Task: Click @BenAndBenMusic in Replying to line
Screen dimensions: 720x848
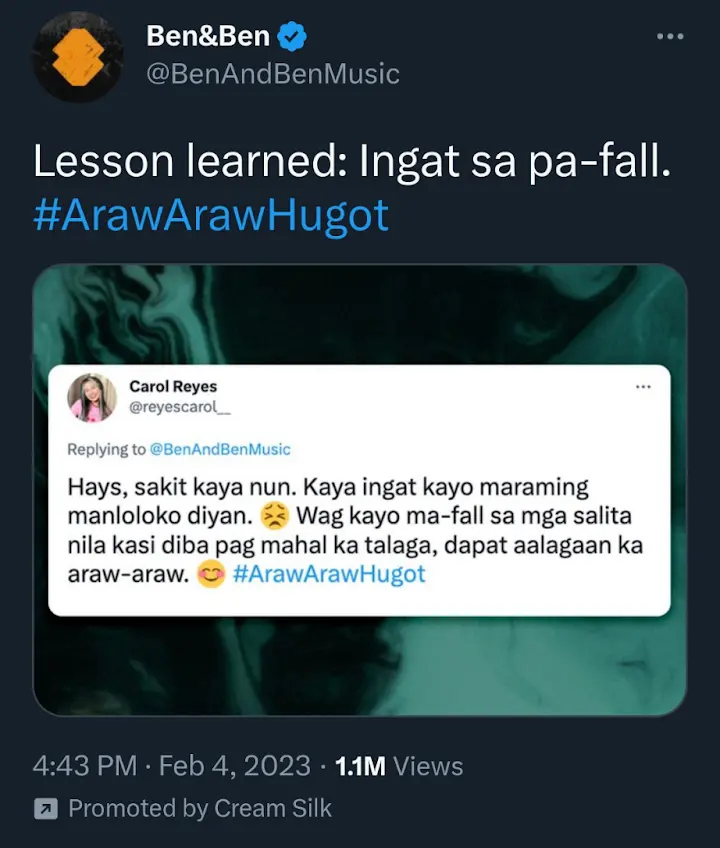Action: [x=220, y=449]
